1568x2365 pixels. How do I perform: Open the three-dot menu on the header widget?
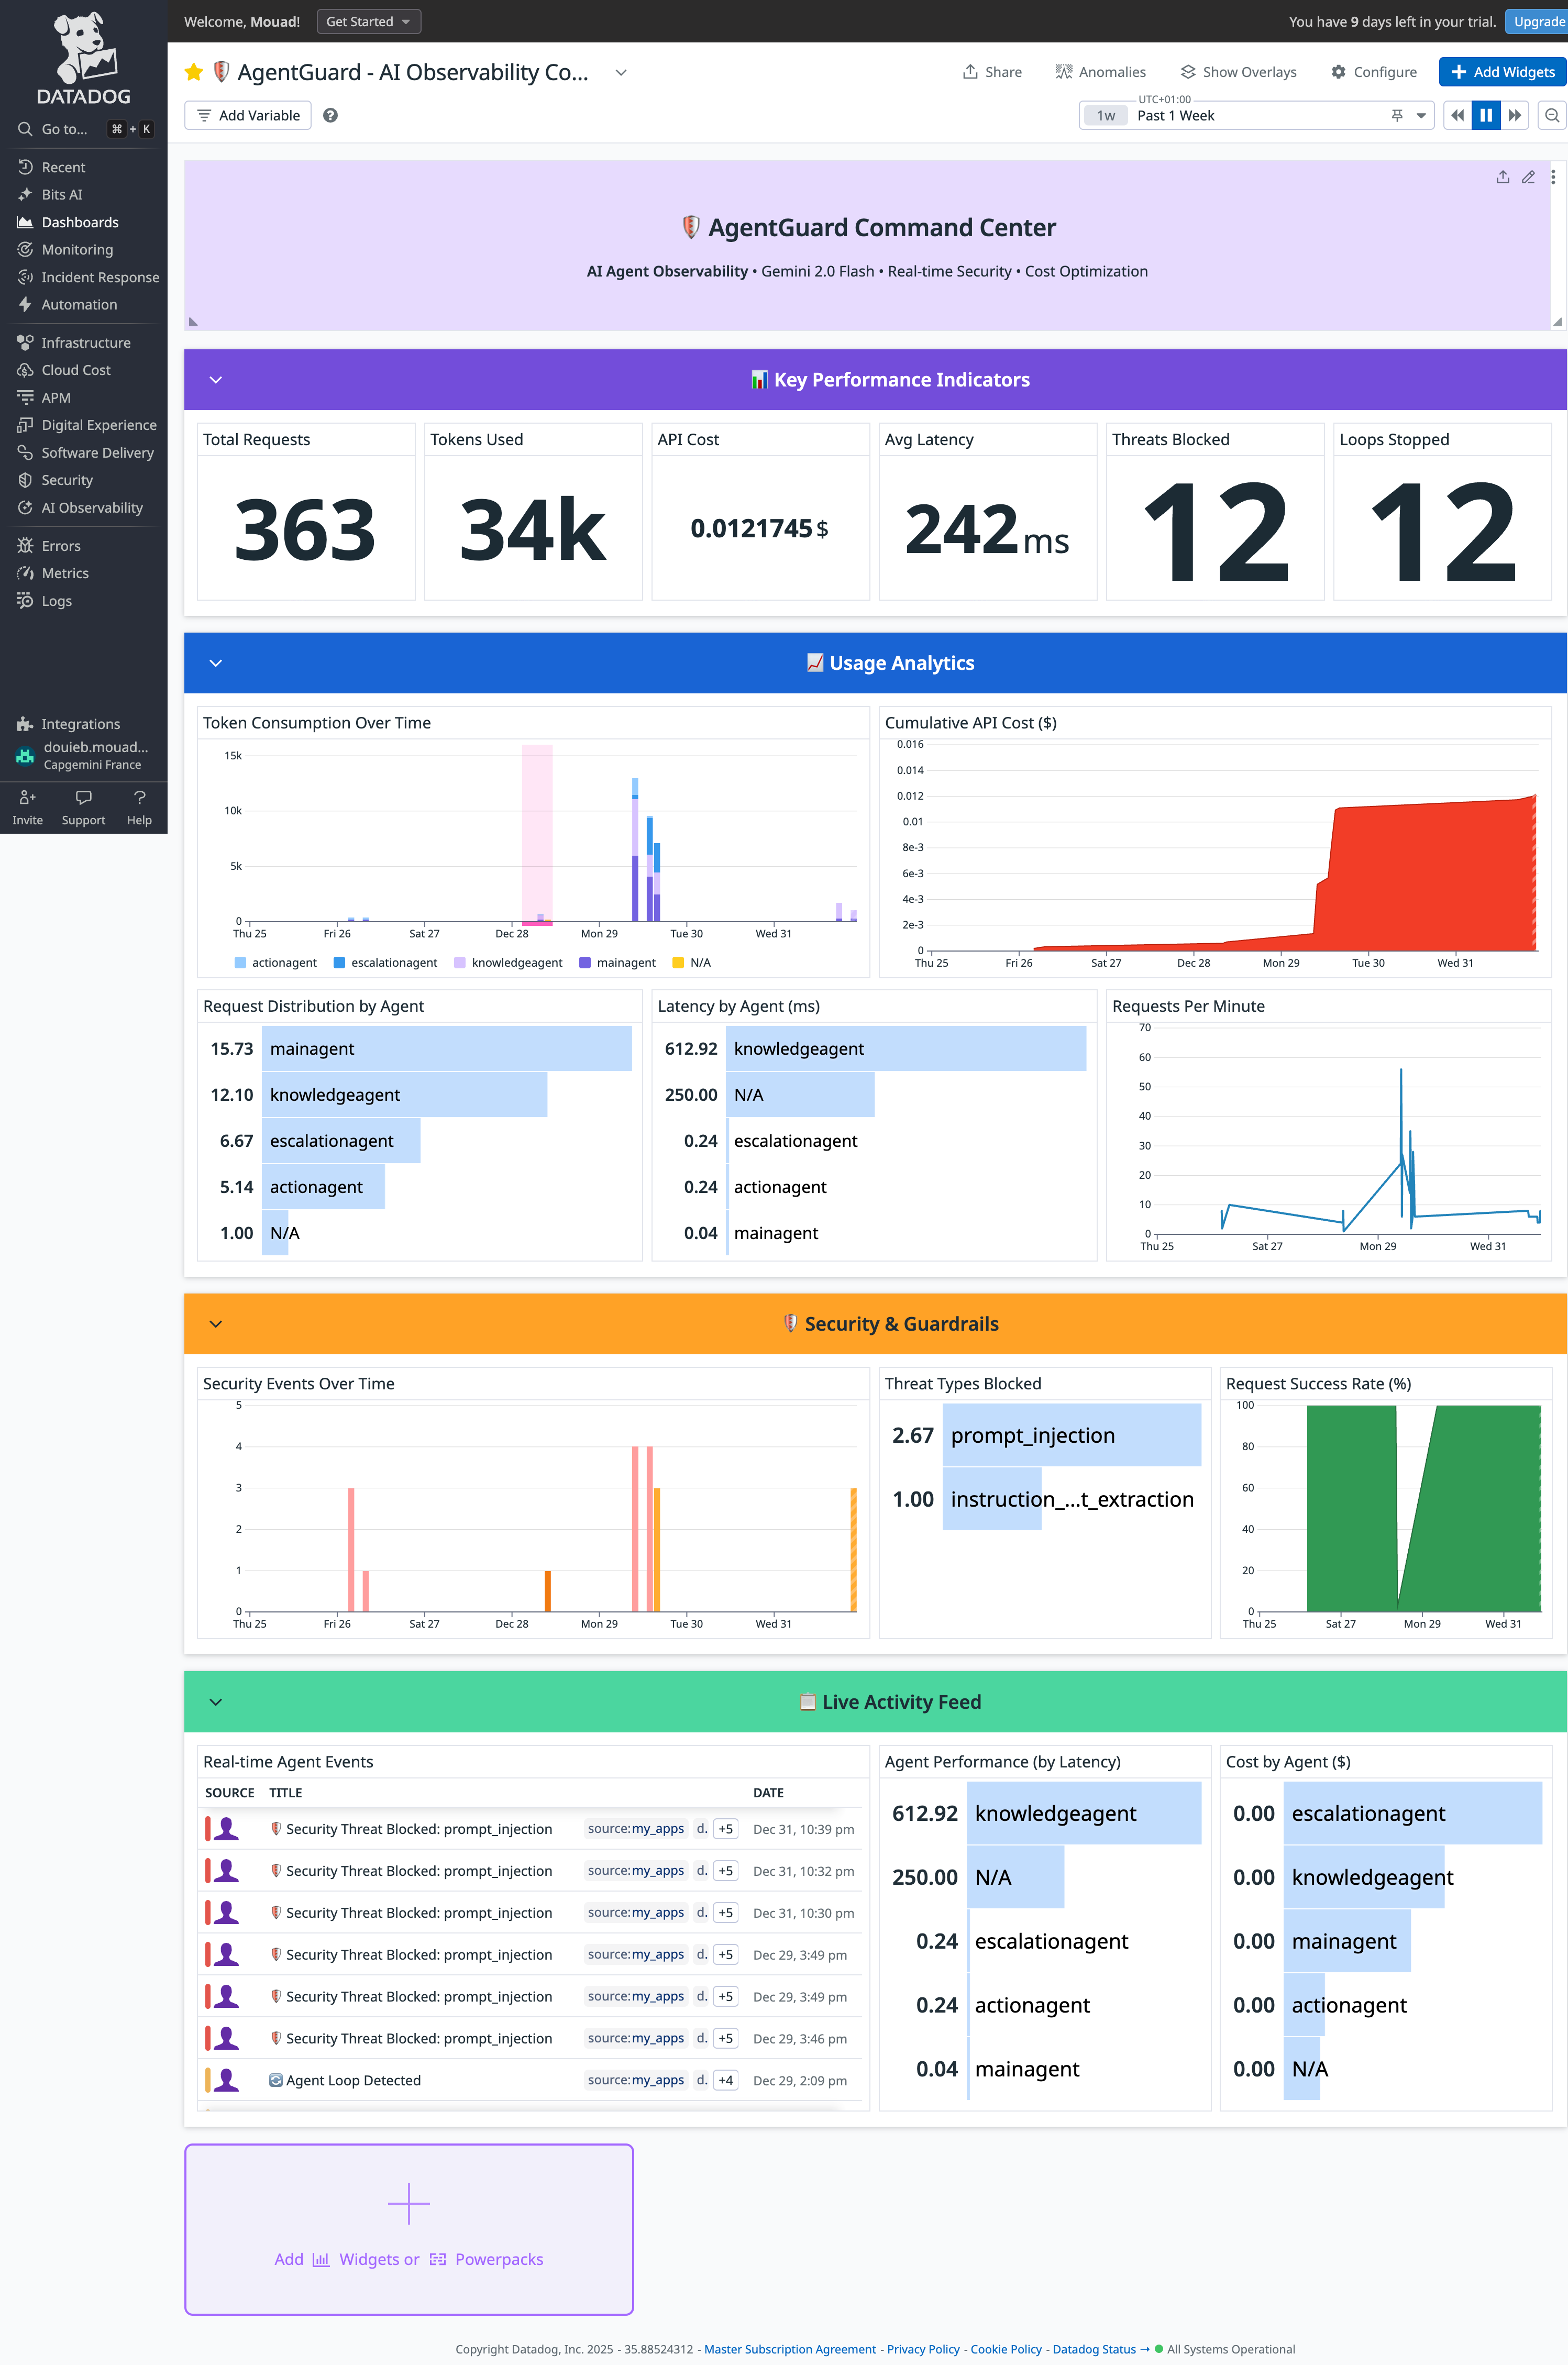pos(1552,177)
